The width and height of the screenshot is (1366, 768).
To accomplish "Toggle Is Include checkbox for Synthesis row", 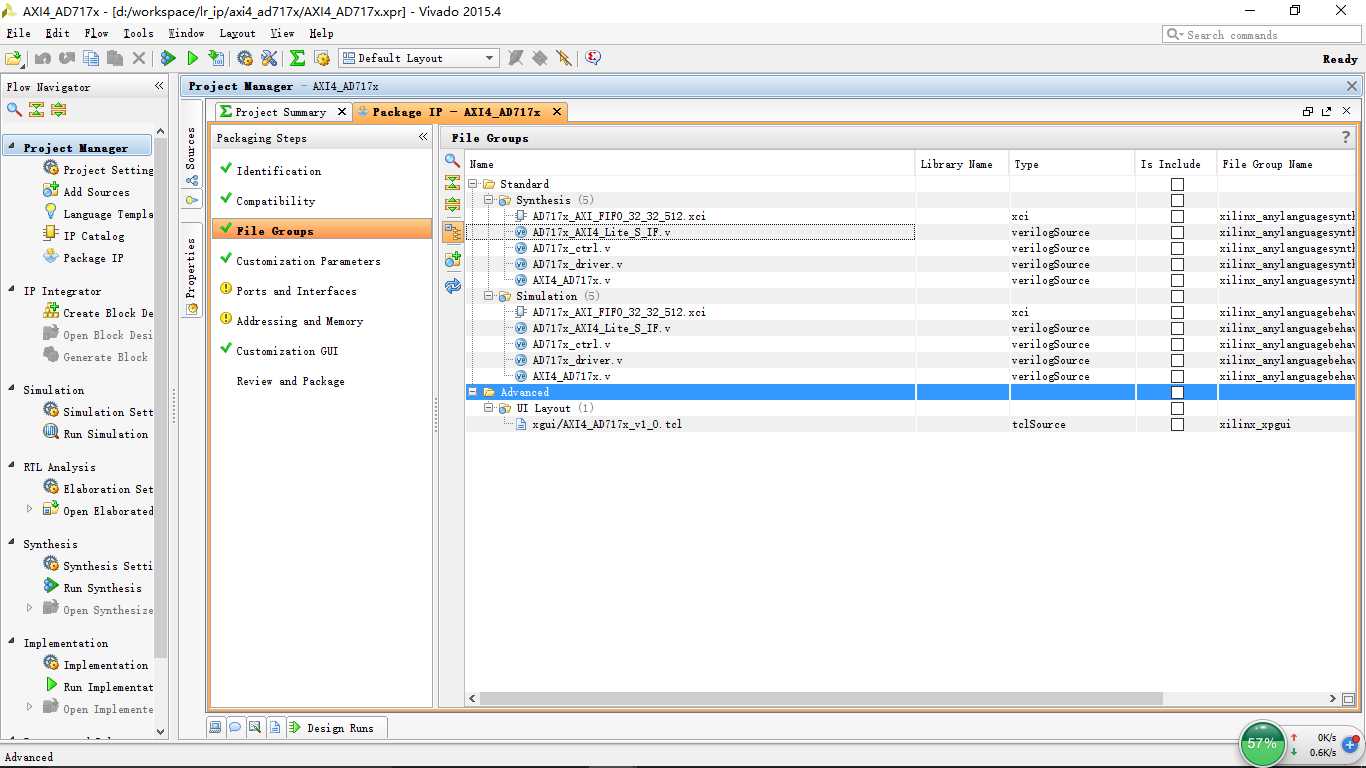I will tap(1177, 200).
